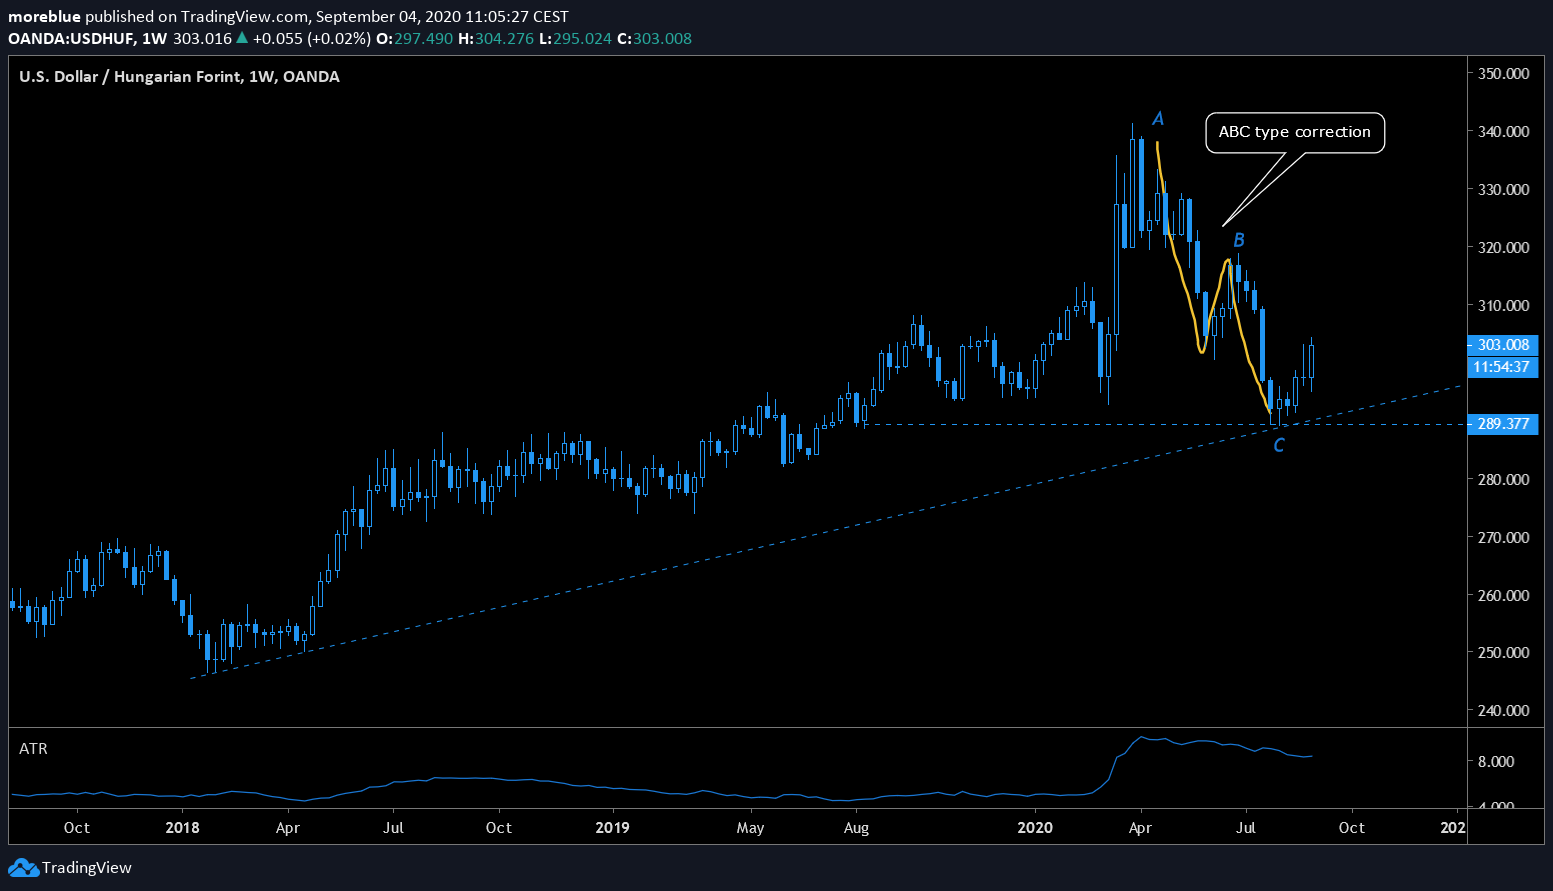Click the 'Aug' label on the time axis
1553x891 pixels.
click(x=856, y=828)
